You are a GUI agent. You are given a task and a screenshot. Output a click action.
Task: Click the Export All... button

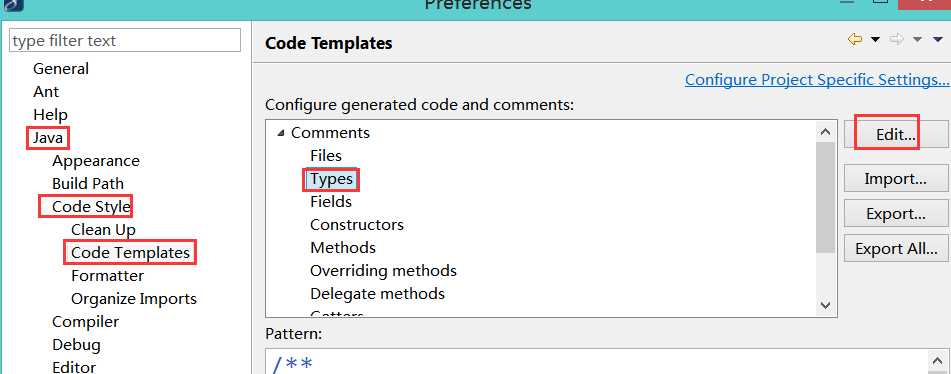coord(896,249)
